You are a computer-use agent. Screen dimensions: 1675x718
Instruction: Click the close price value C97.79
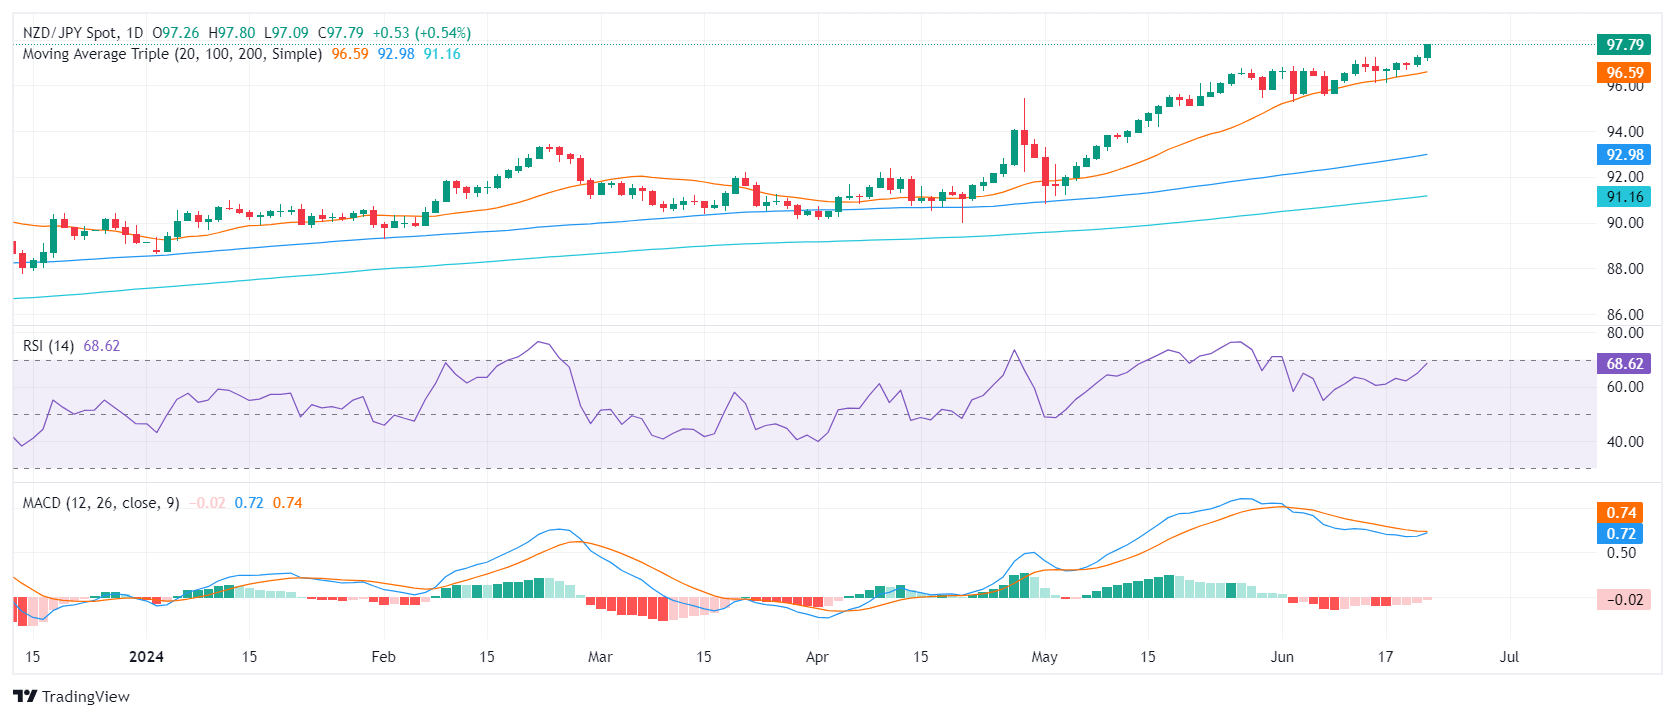[341, 33]
